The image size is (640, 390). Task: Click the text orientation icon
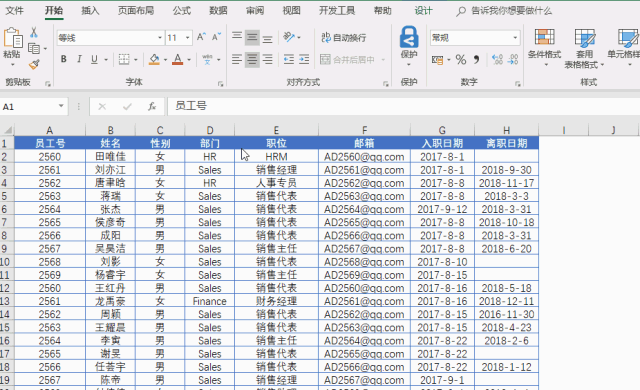[289, 38]
